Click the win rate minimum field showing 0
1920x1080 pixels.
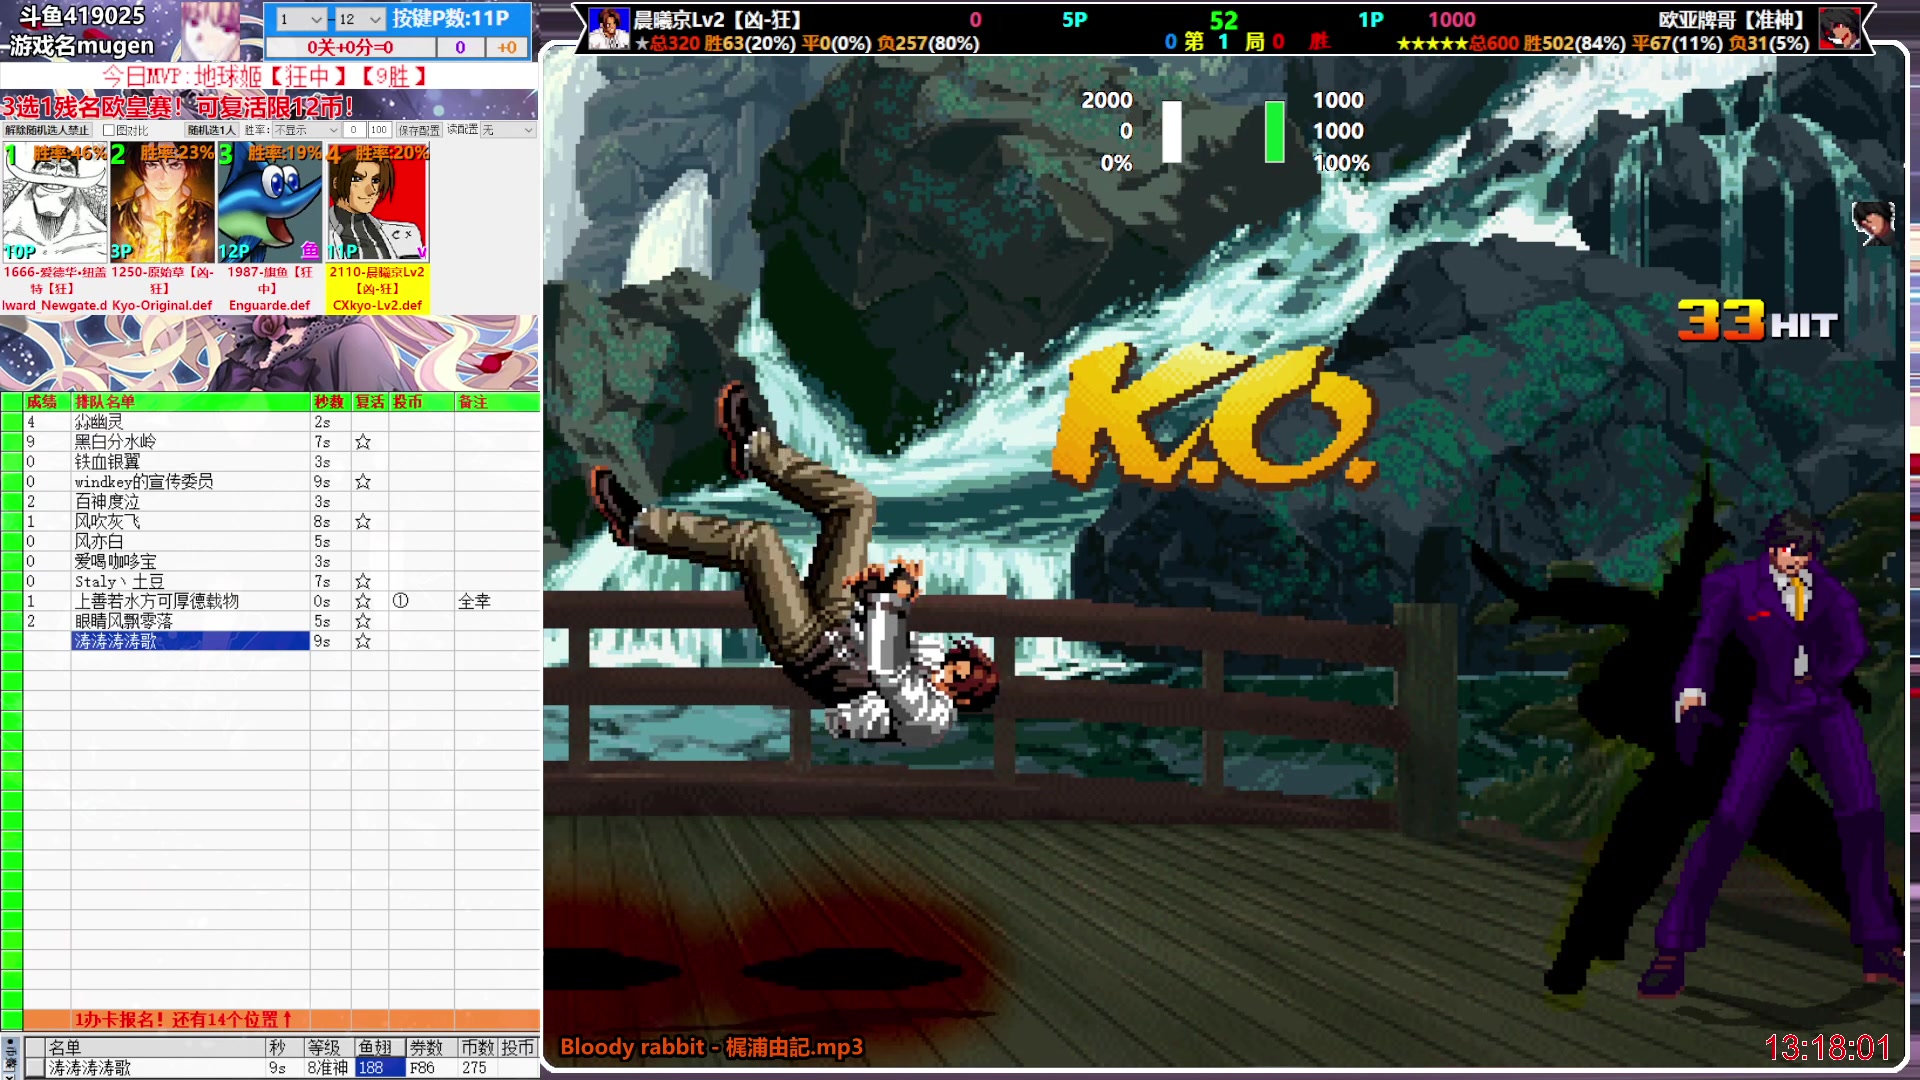(x=353, y=130)
